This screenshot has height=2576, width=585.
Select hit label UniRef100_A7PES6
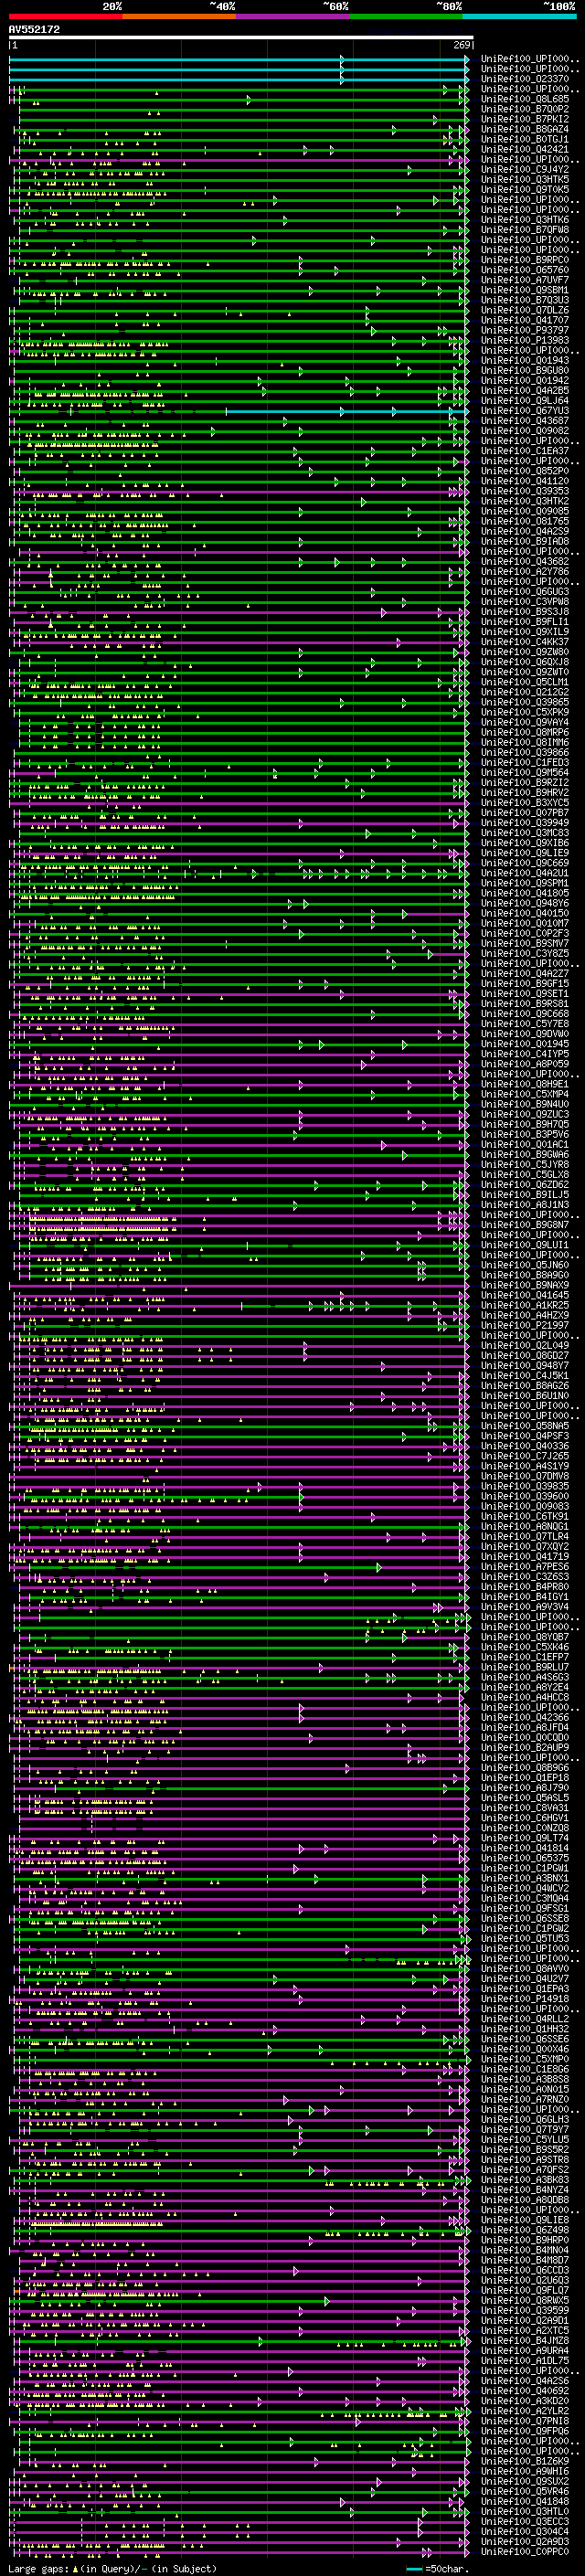(525, 1567)
